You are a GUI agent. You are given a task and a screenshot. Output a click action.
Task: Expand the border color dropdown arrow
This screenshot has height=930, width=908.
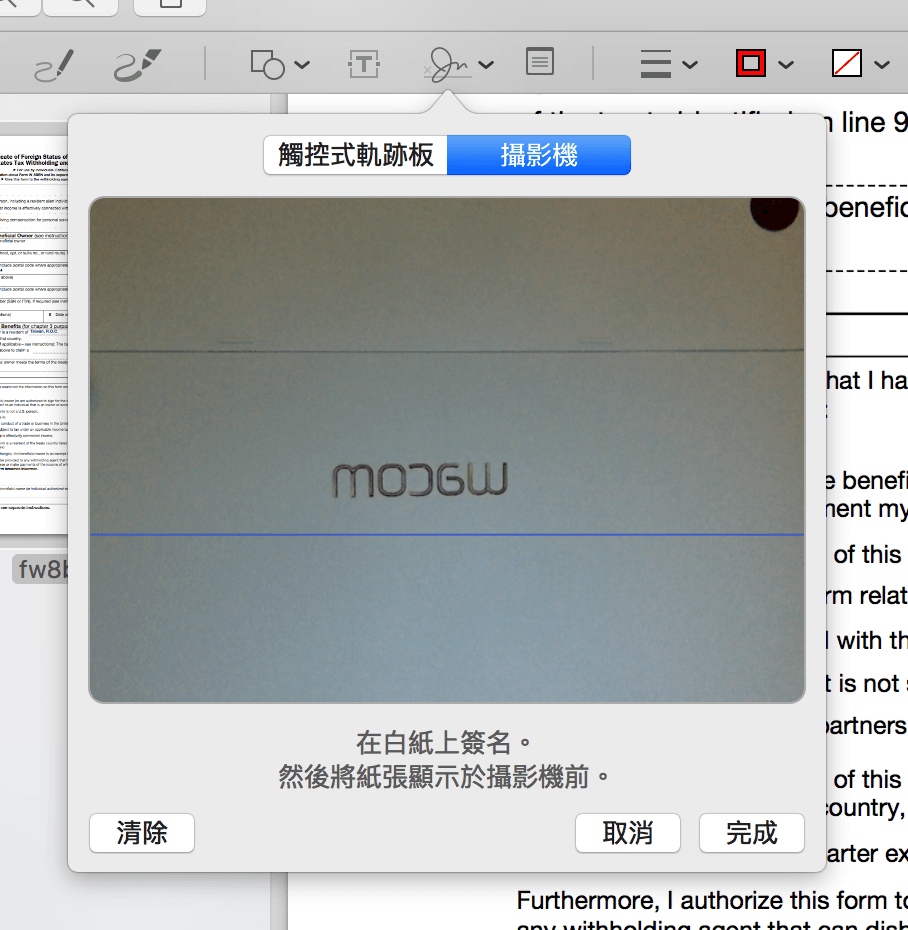pos(786,65)
